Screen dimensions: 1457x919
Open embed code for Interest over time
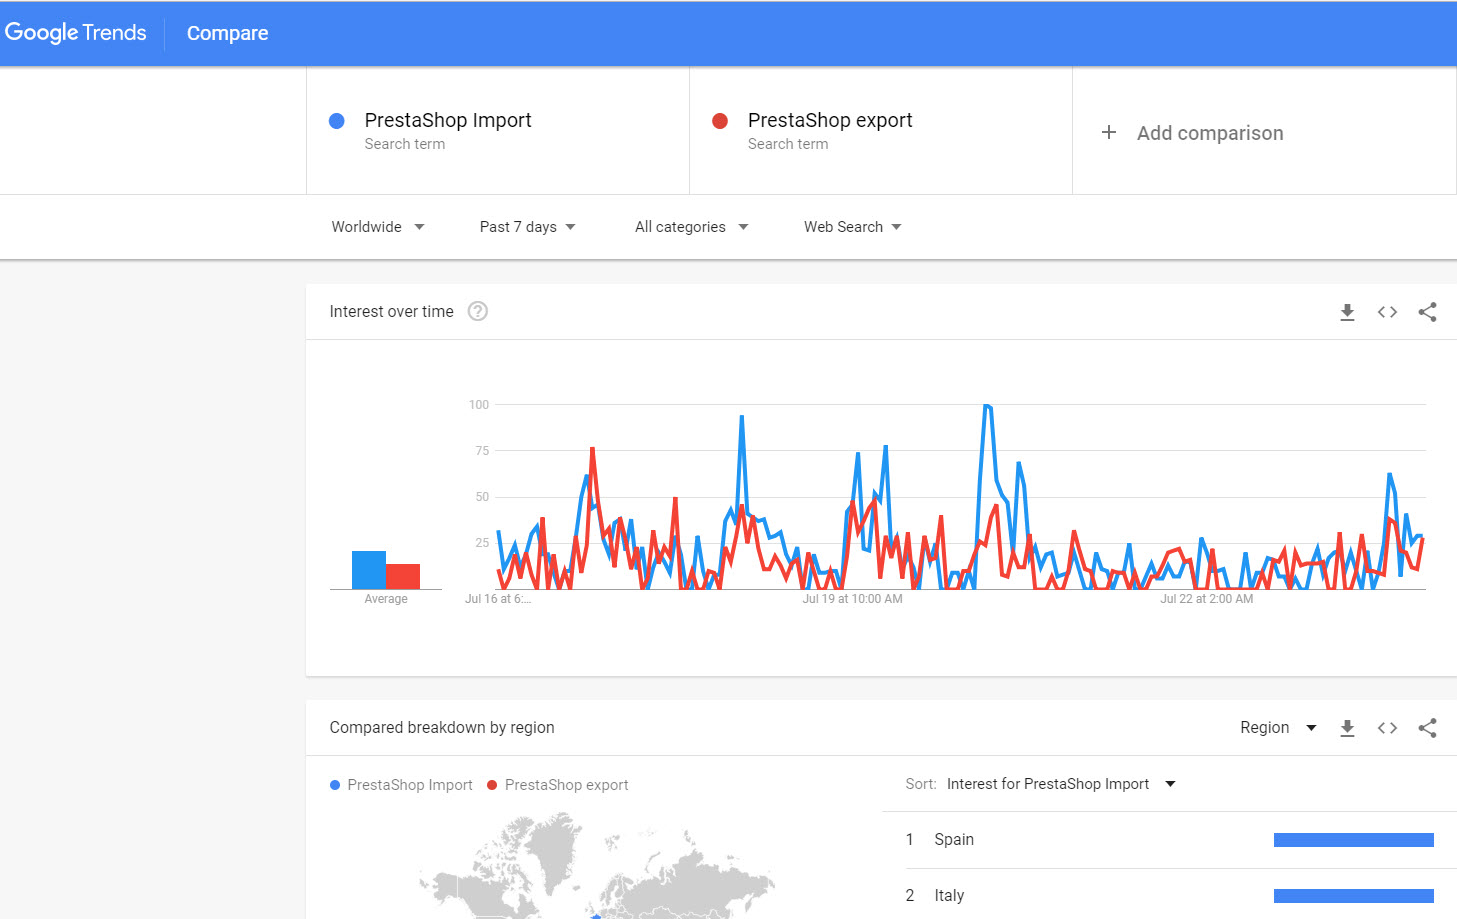(x=1387, y=312)
